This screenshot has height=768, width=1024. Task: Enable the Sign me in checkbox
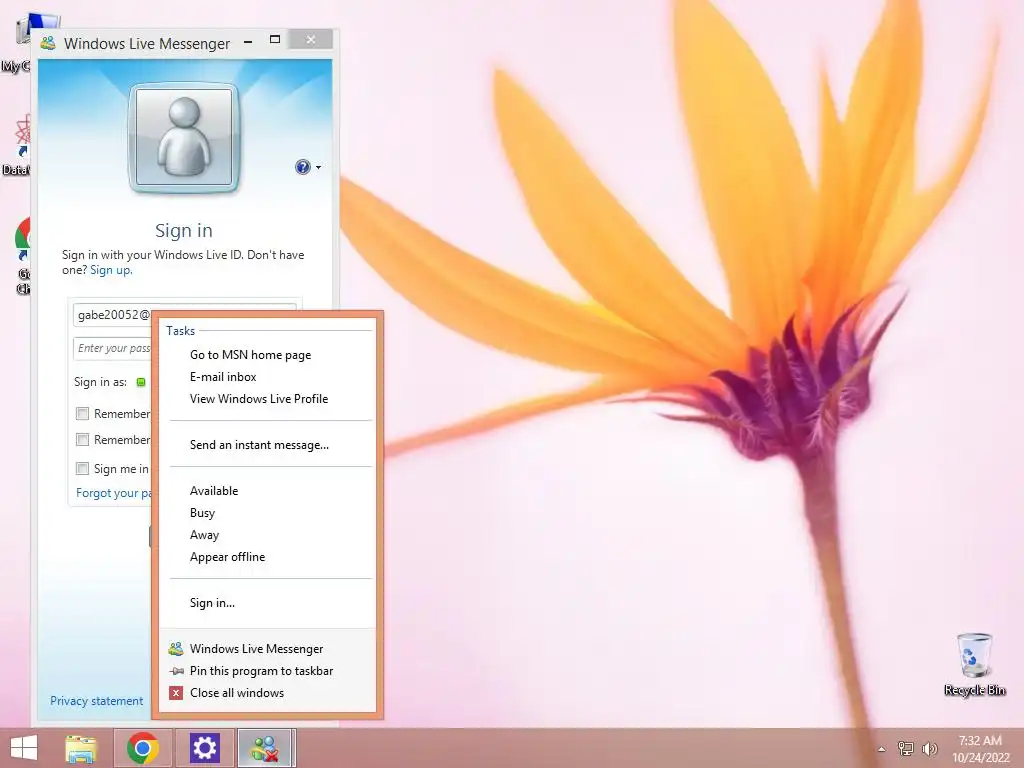(82, 468)
